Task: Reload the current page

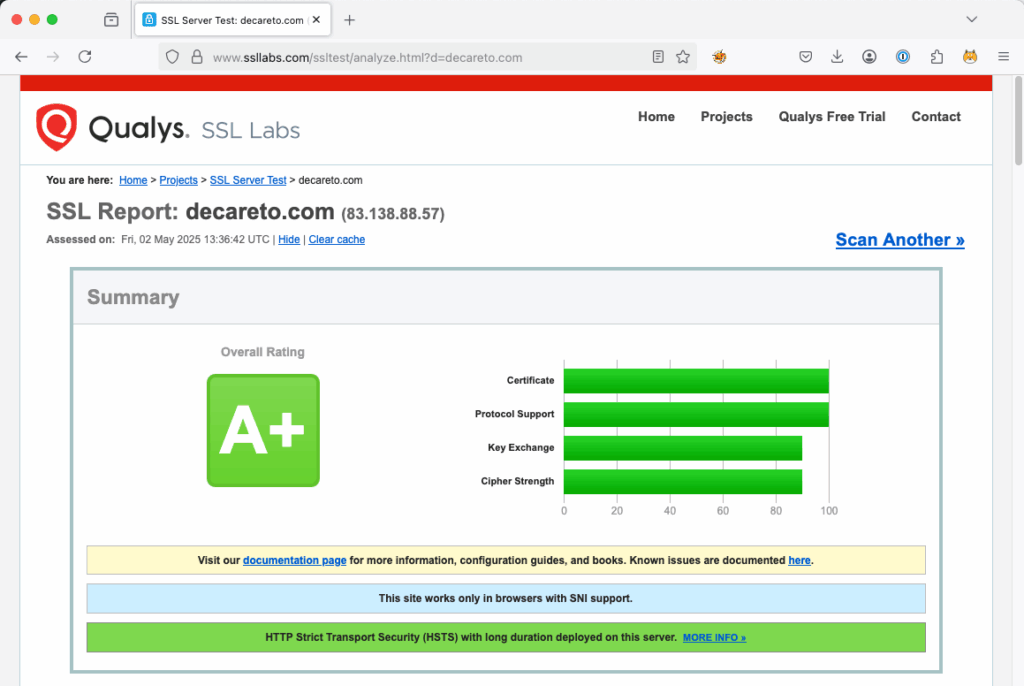Action: 85,57
